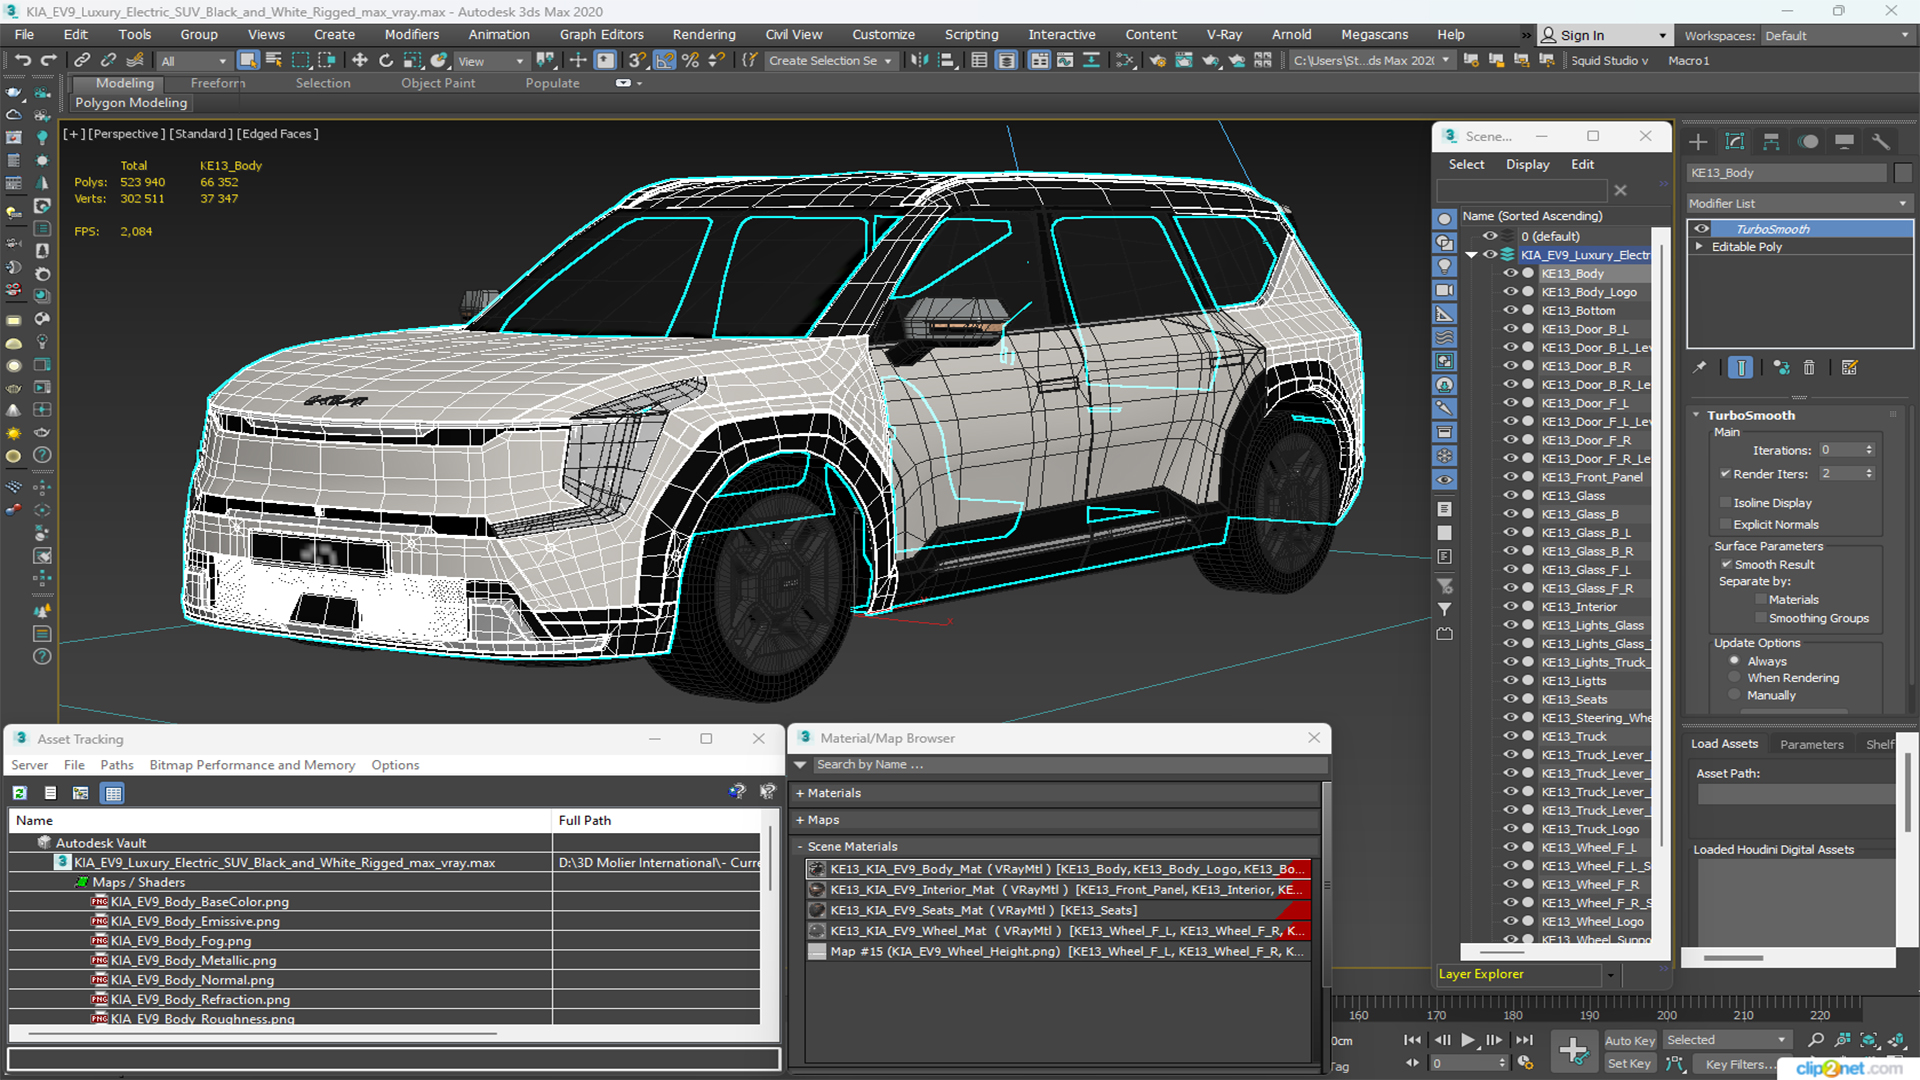Toggle visibility eye of KE13_Body layer item
Image resolution: width=1920 pixels, height=1080 pixels.
point(1511,273)
